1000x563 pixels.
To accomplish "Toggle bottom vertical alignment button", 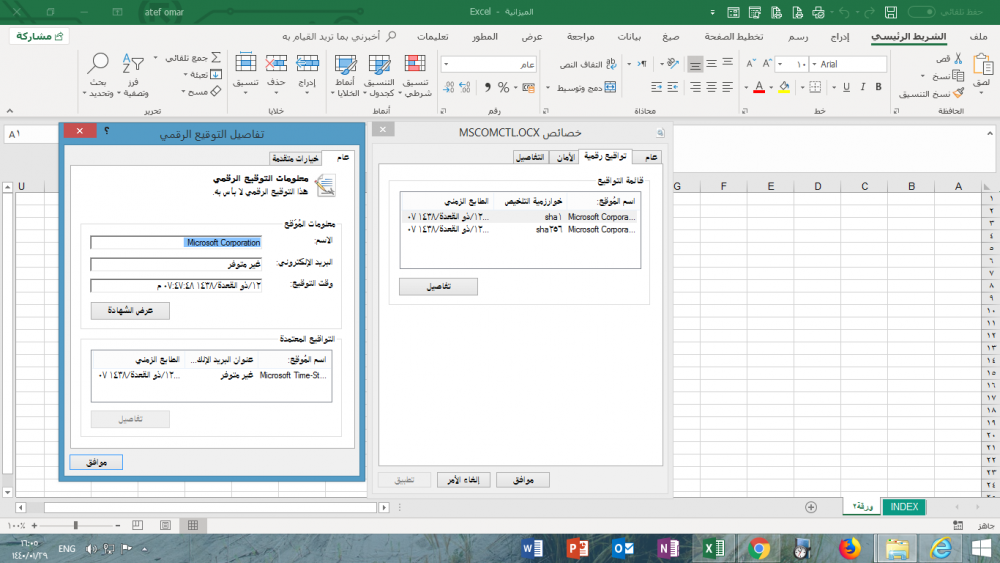I will tap(695, 64).
